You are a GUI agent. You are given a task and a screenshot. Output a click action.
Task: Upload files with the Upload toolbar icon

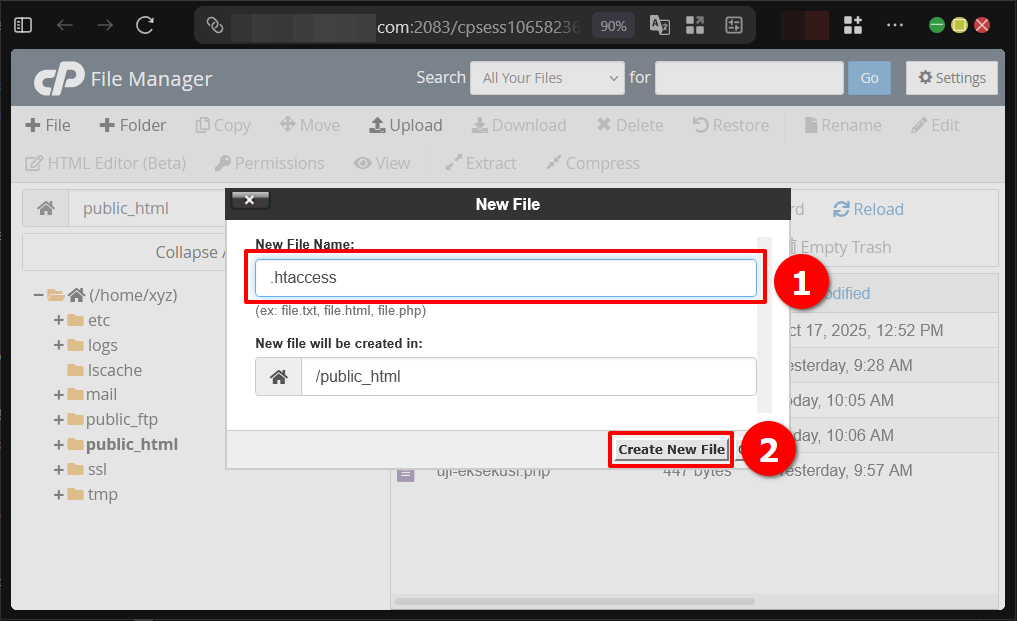coord(405,125)
